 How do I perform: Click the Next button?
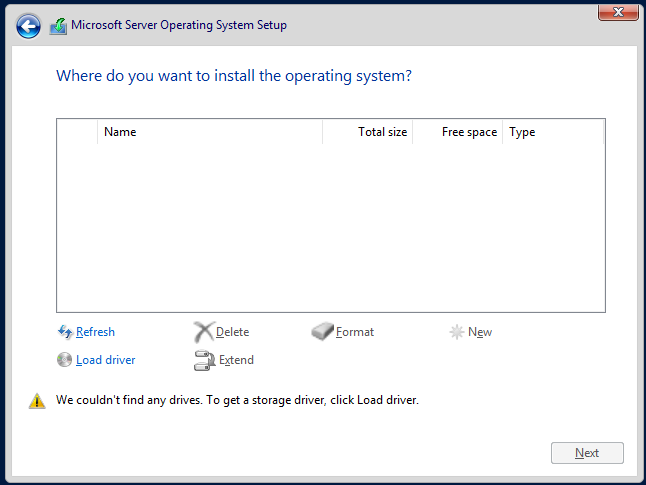tap(587, 453)
